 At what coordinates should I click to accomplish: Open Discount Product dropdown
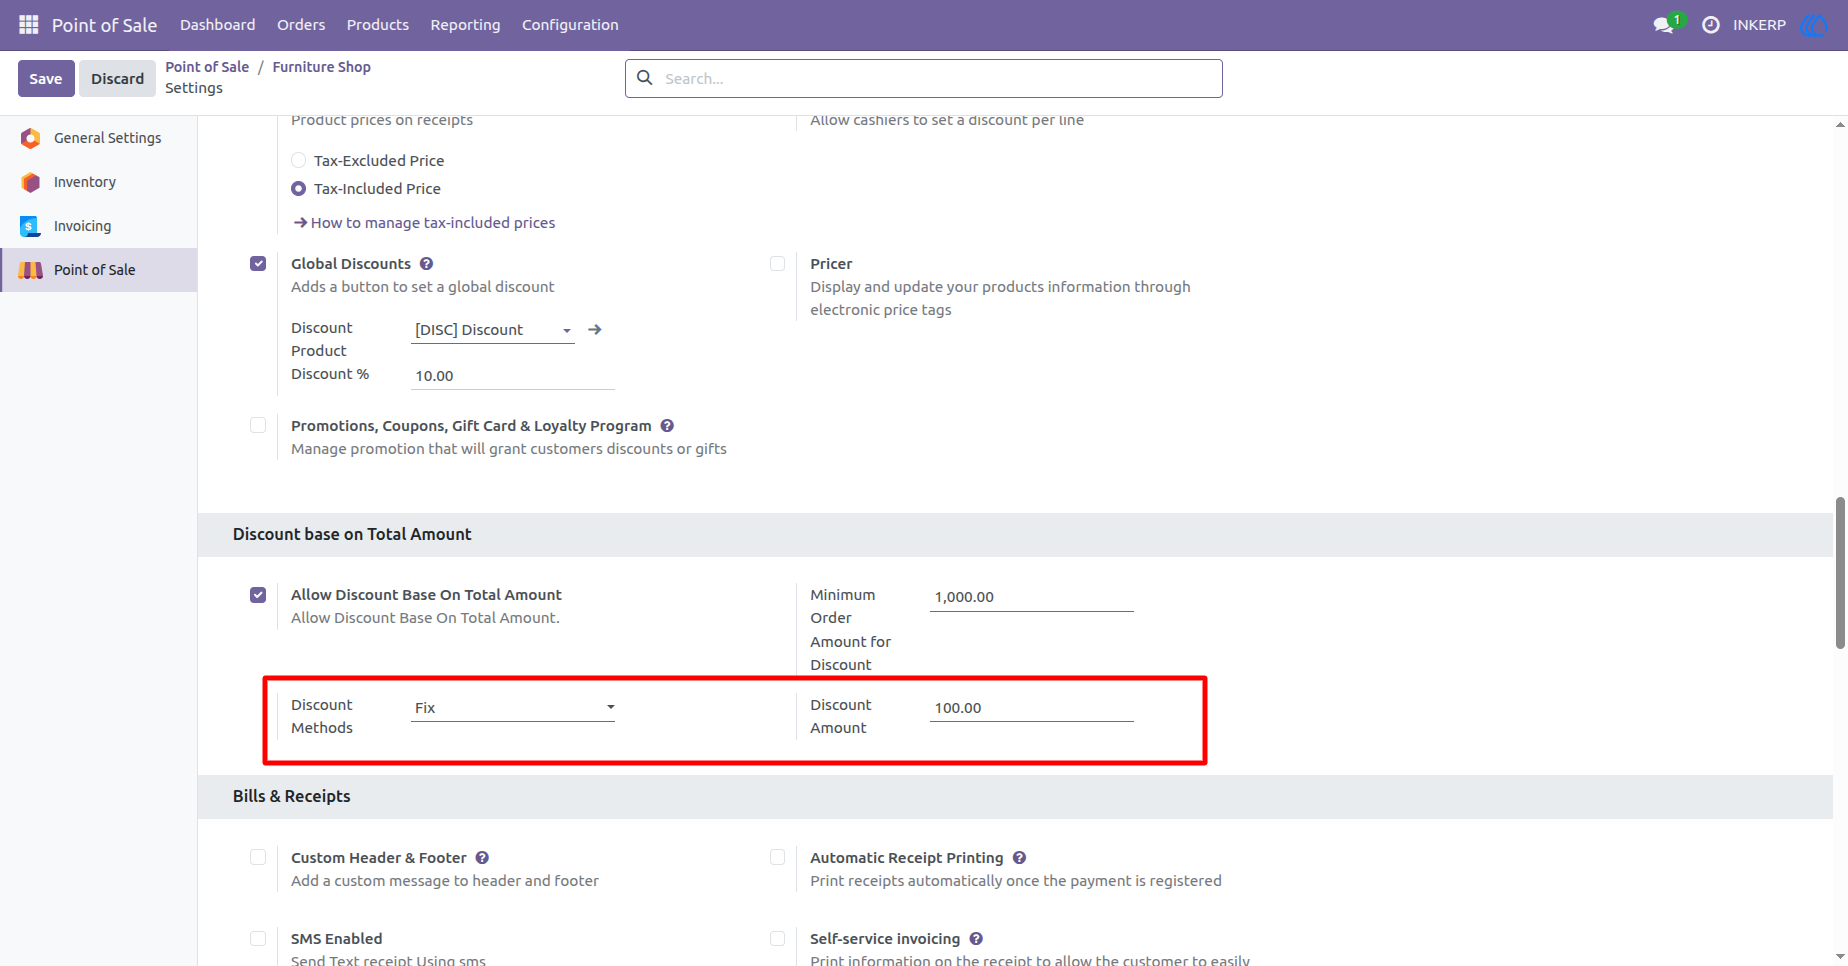[493, 330]
